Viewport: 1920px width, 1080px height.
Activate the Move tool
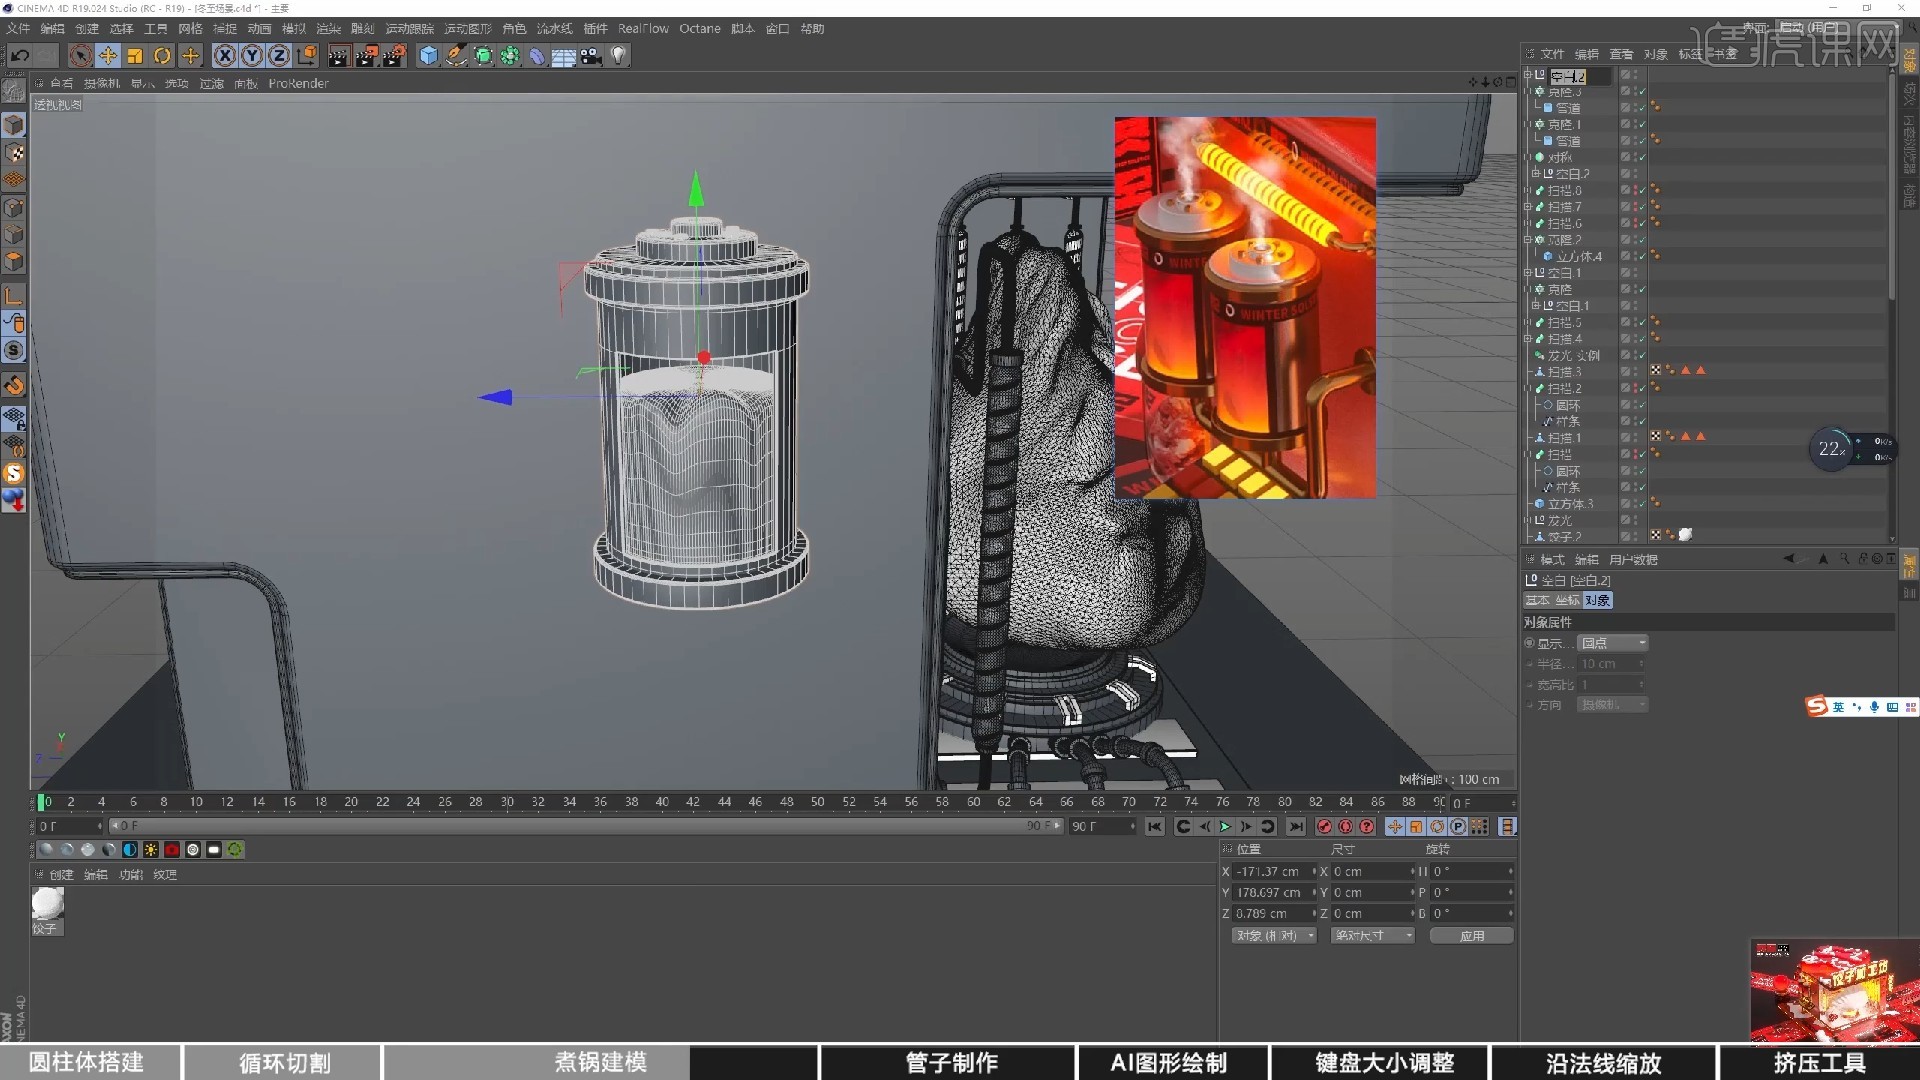108,56
